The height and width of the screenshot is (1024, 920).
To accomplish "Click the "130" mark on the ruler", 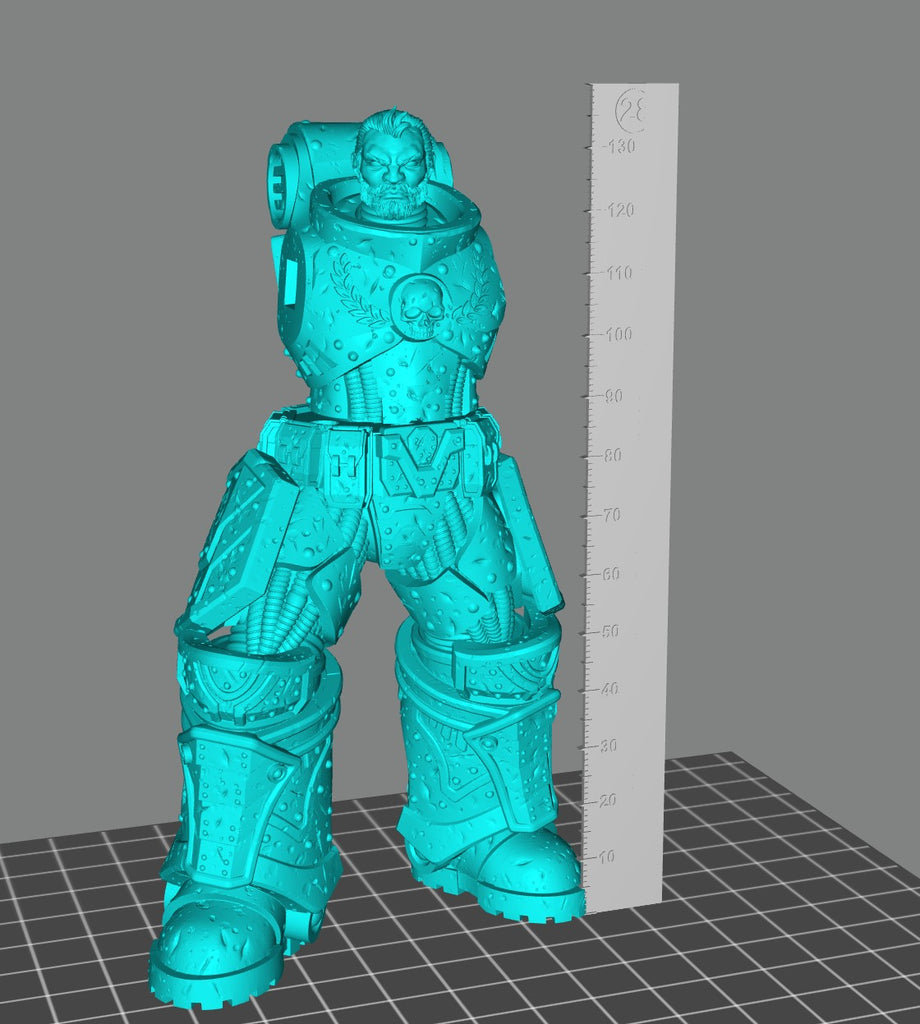I will click(620, 146).
